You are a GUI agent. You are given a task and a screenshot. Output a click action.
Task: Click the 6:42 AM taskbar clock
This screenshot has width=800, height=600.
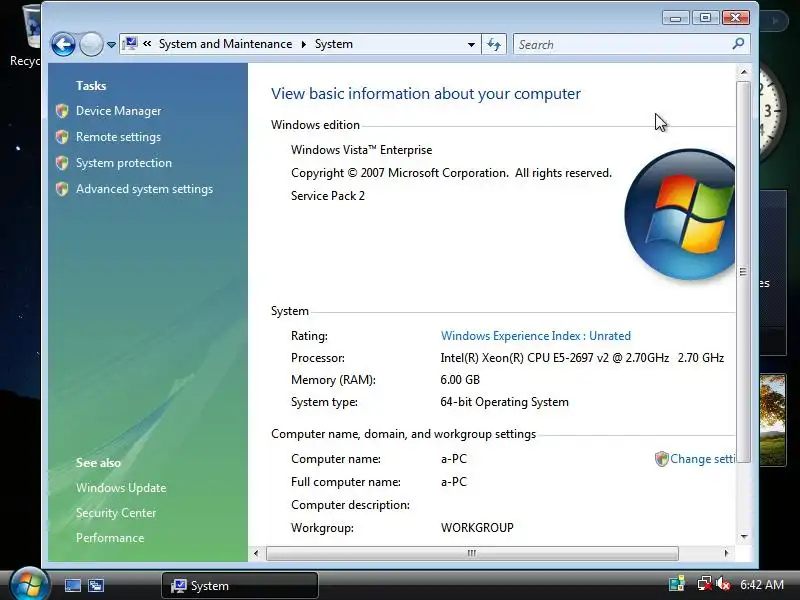click(x=762, y=585)
